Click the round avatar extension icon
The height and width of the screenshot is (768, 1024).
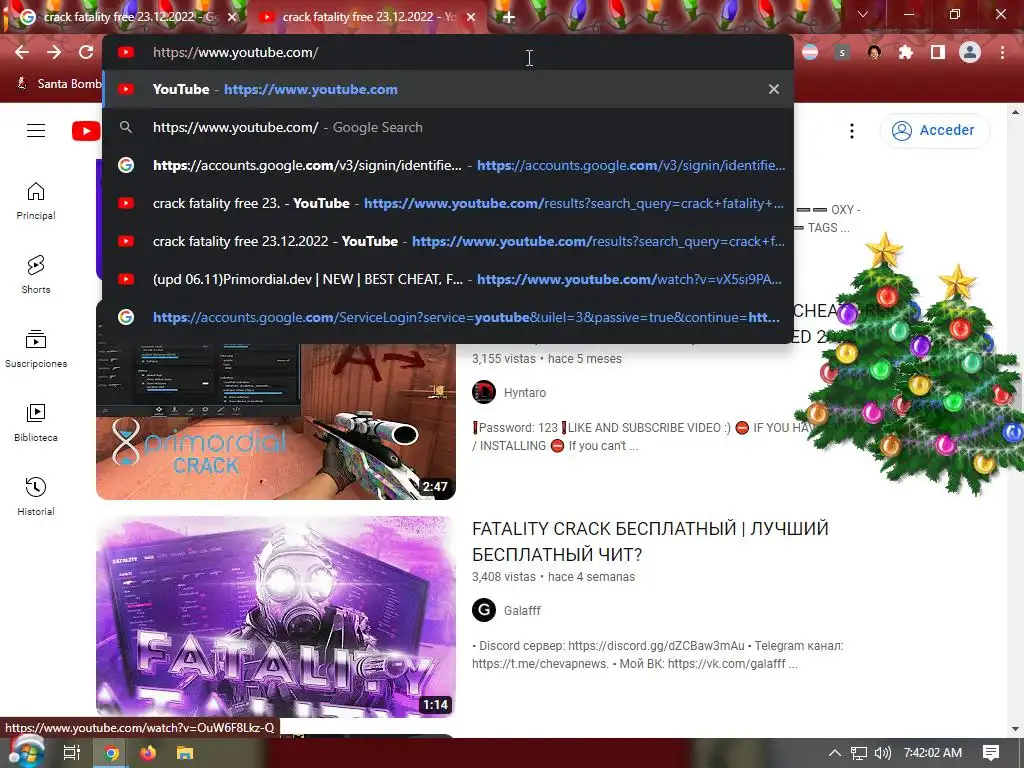point(874,52)
